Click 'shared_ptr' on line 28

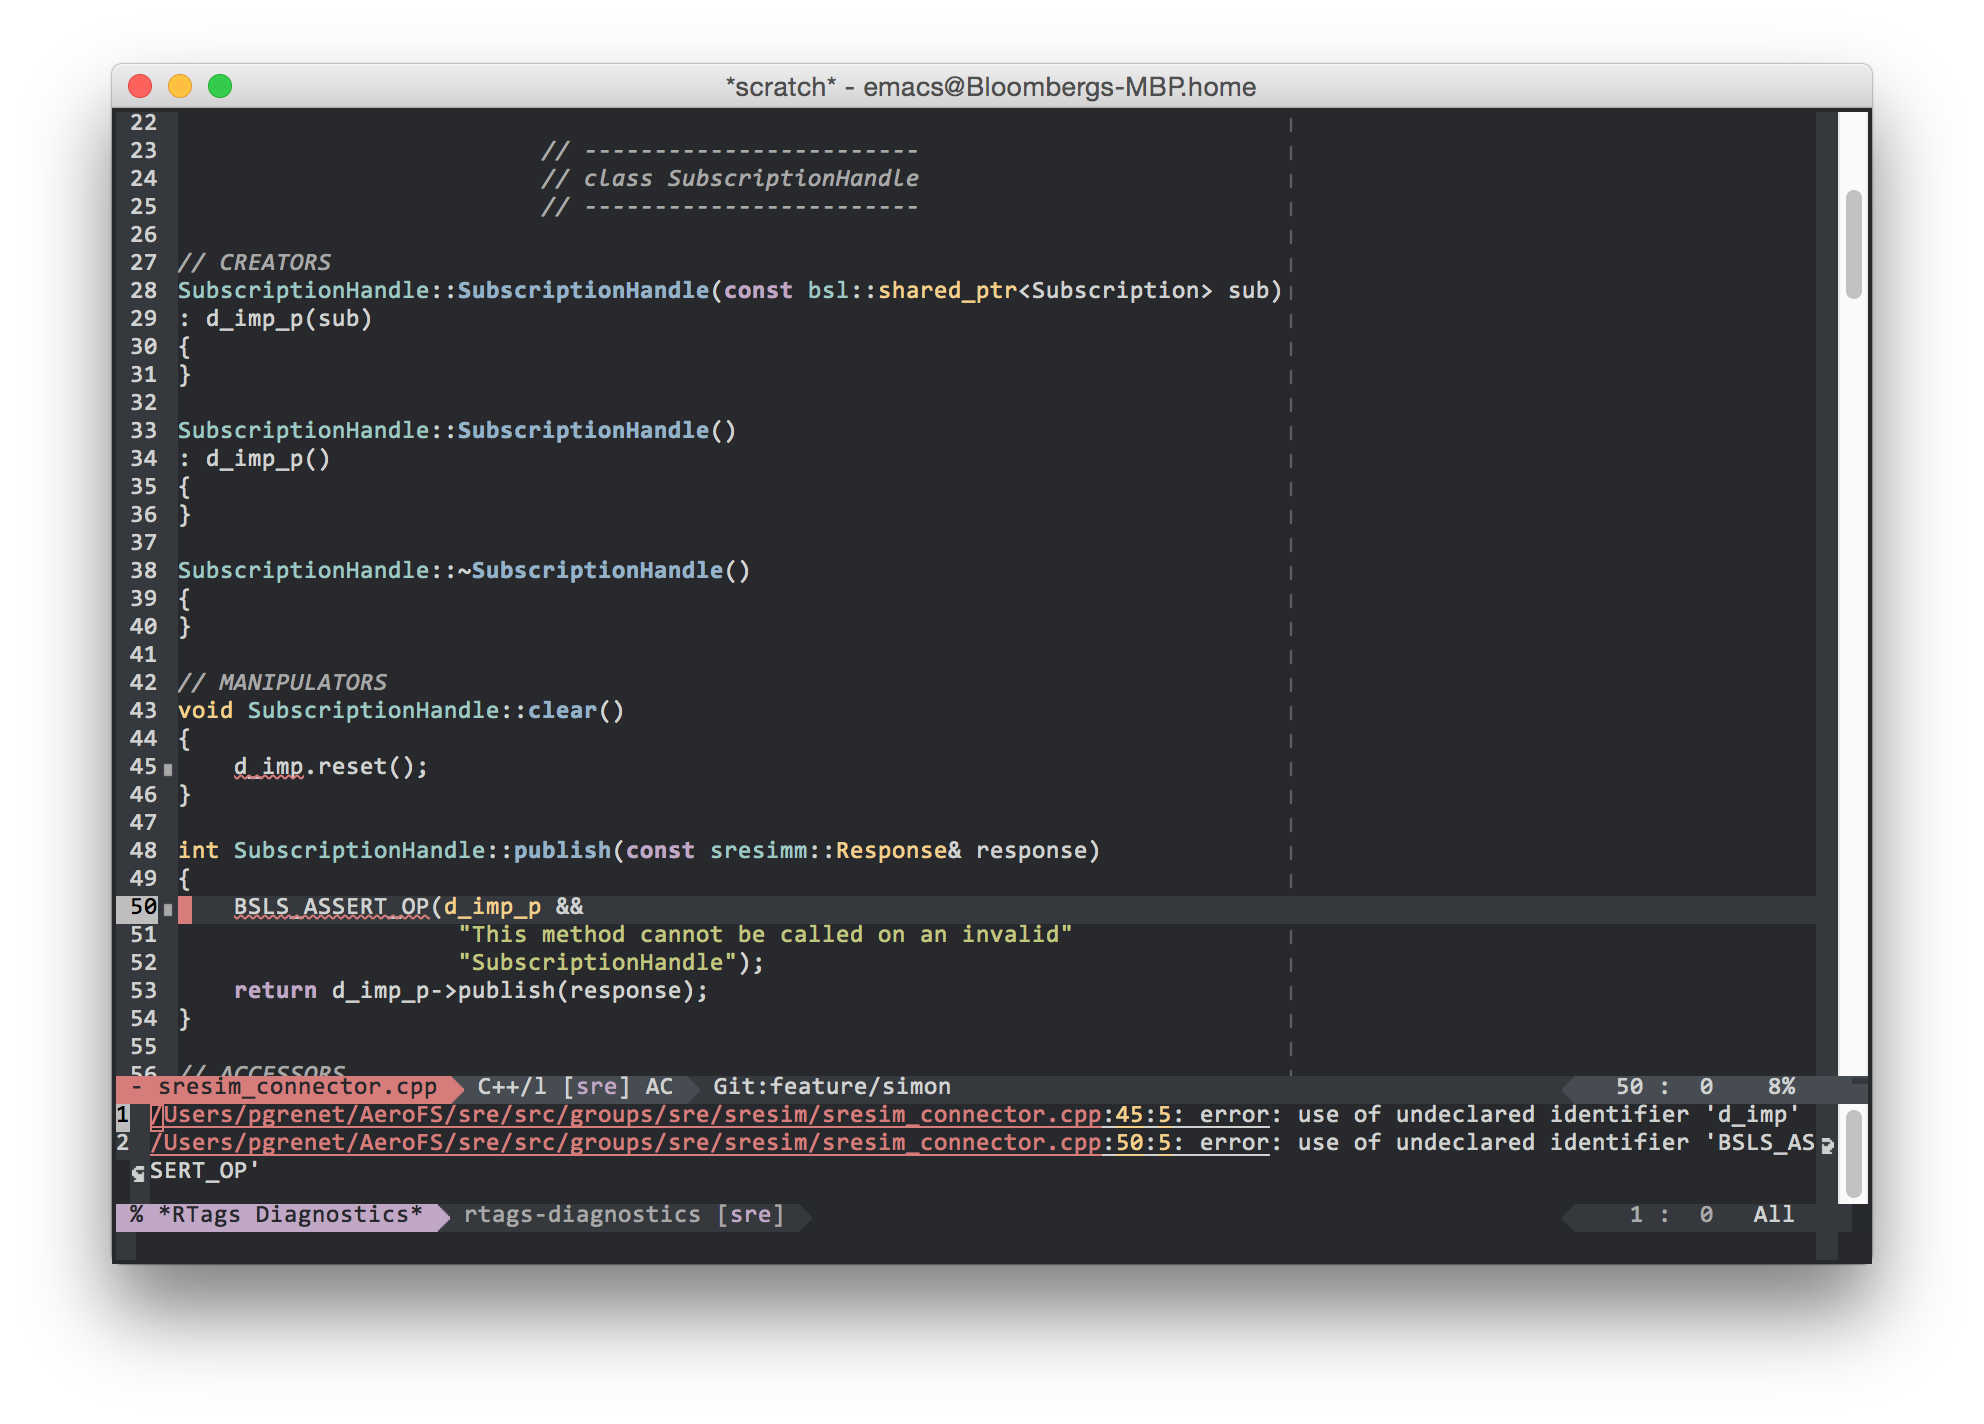[947, 290]
